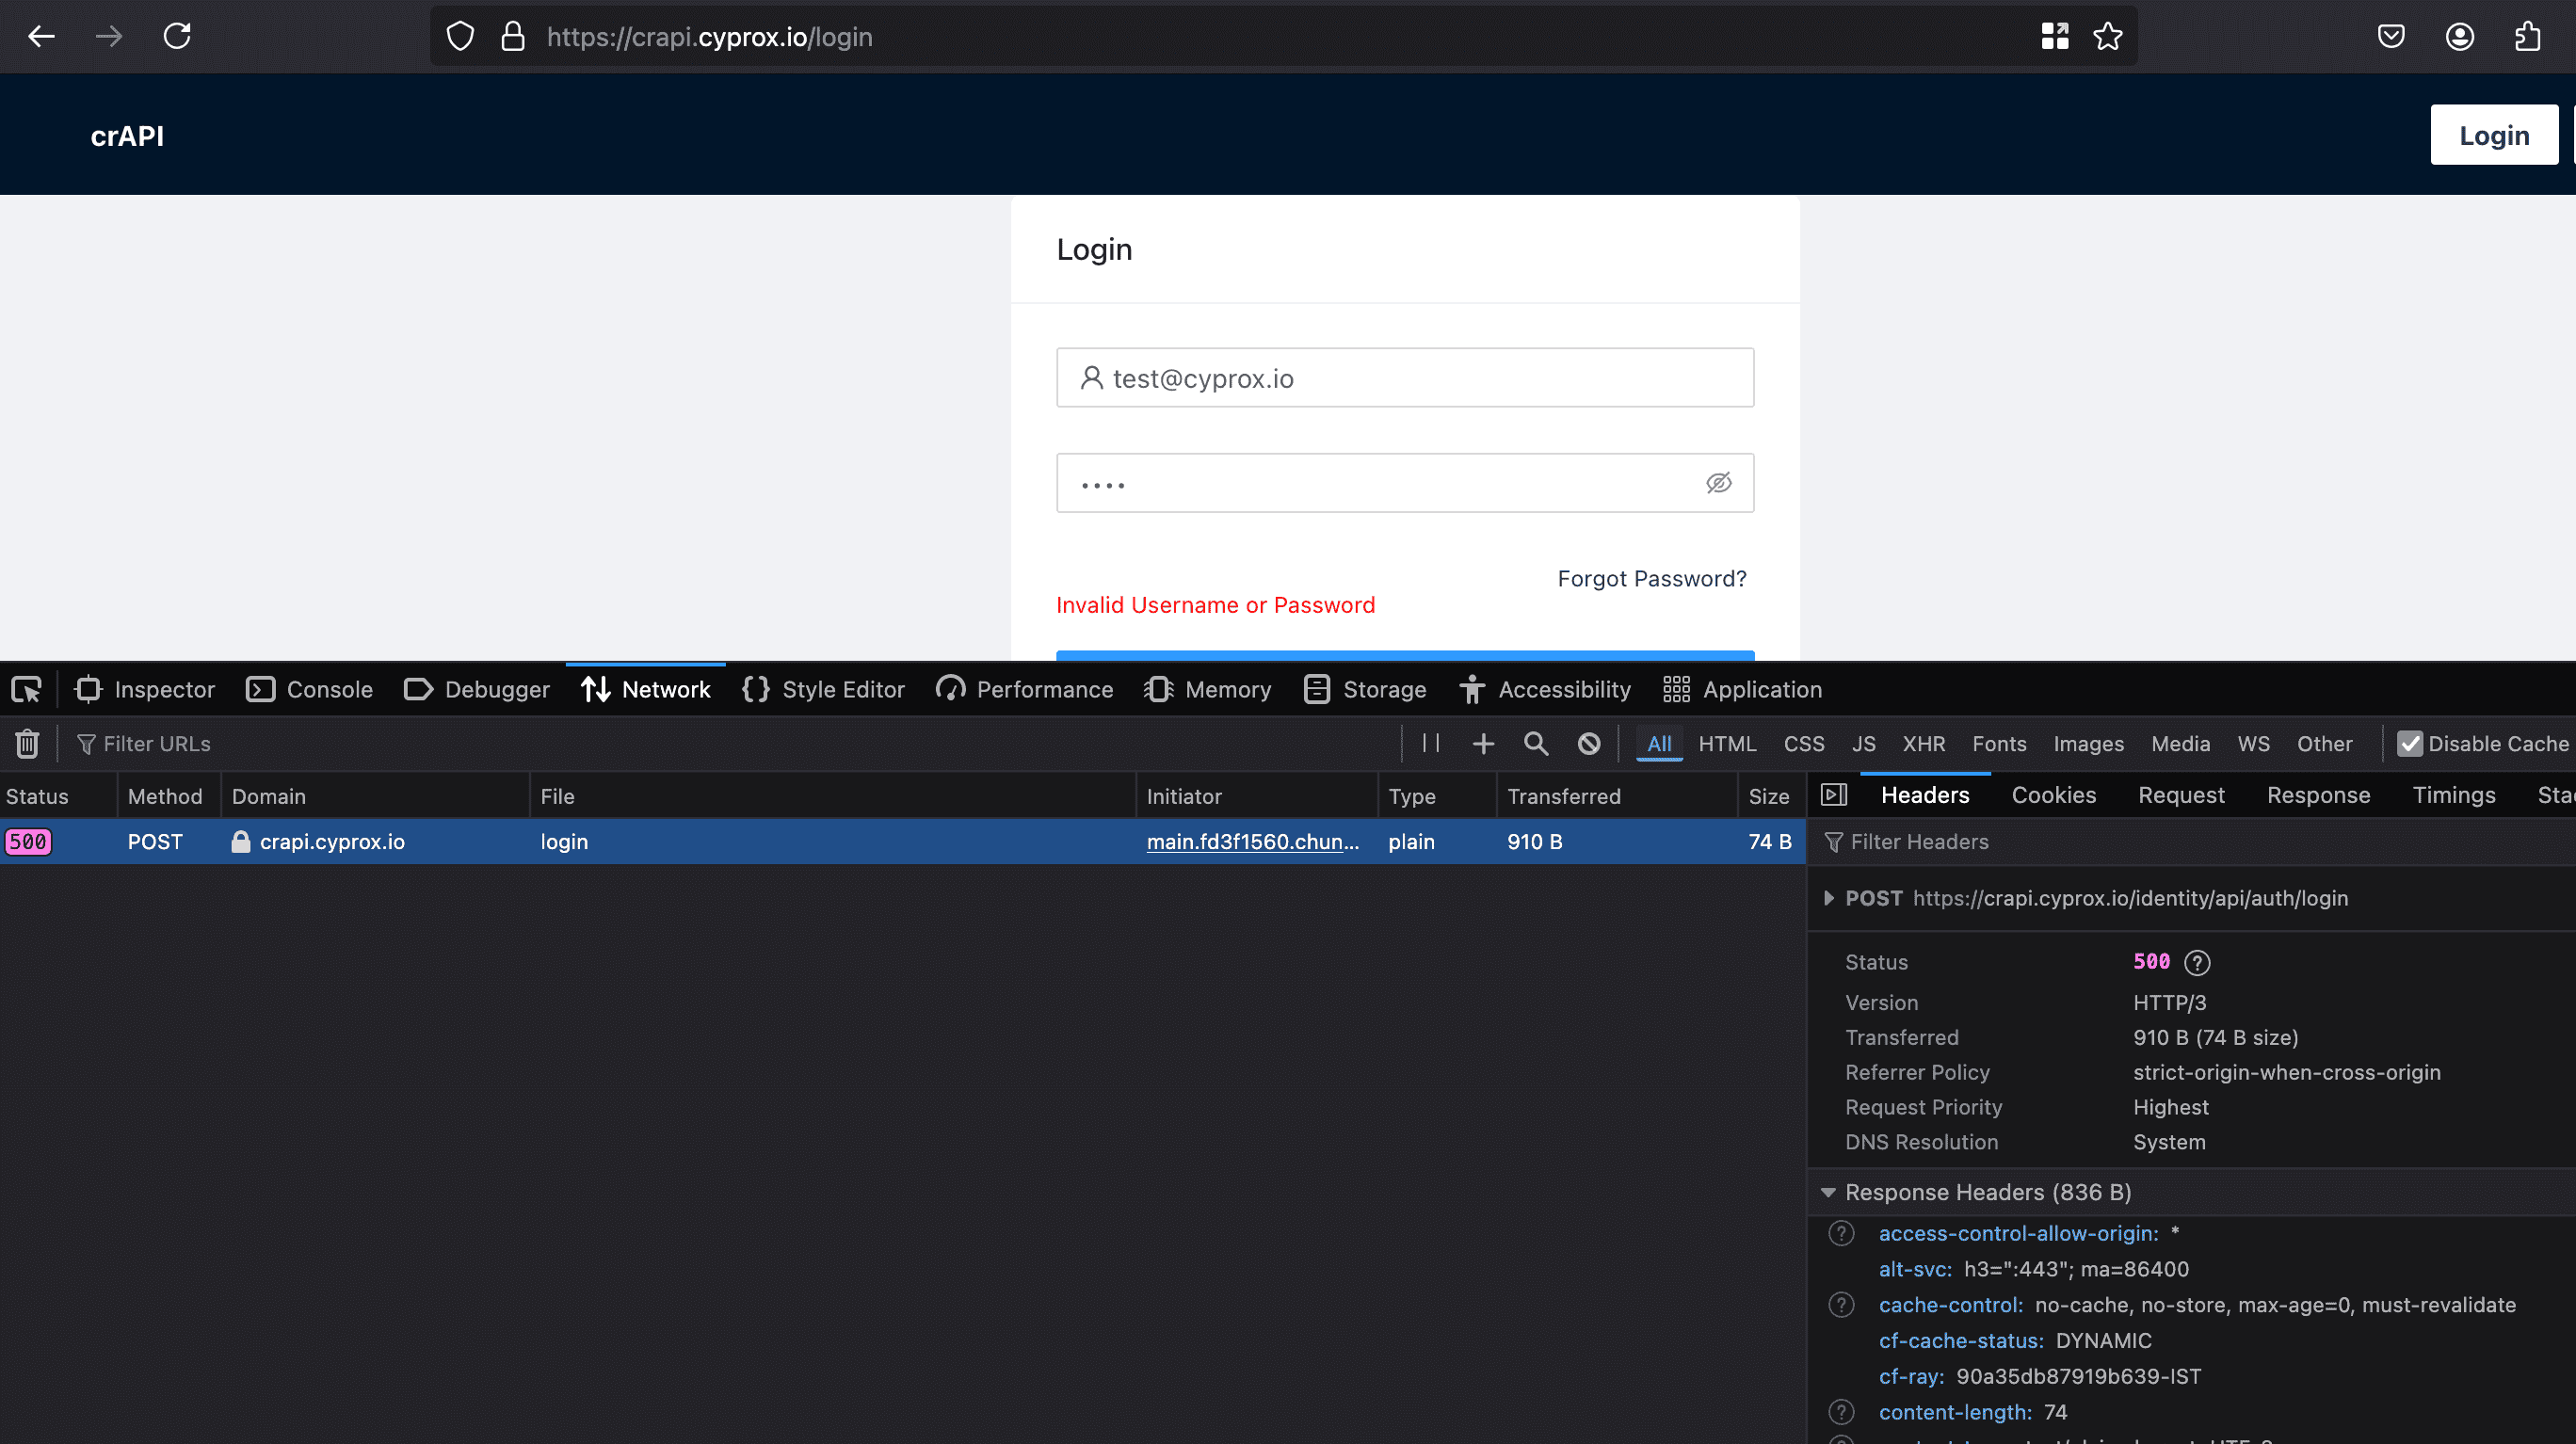Filter requests by Other

point(2324,743)
